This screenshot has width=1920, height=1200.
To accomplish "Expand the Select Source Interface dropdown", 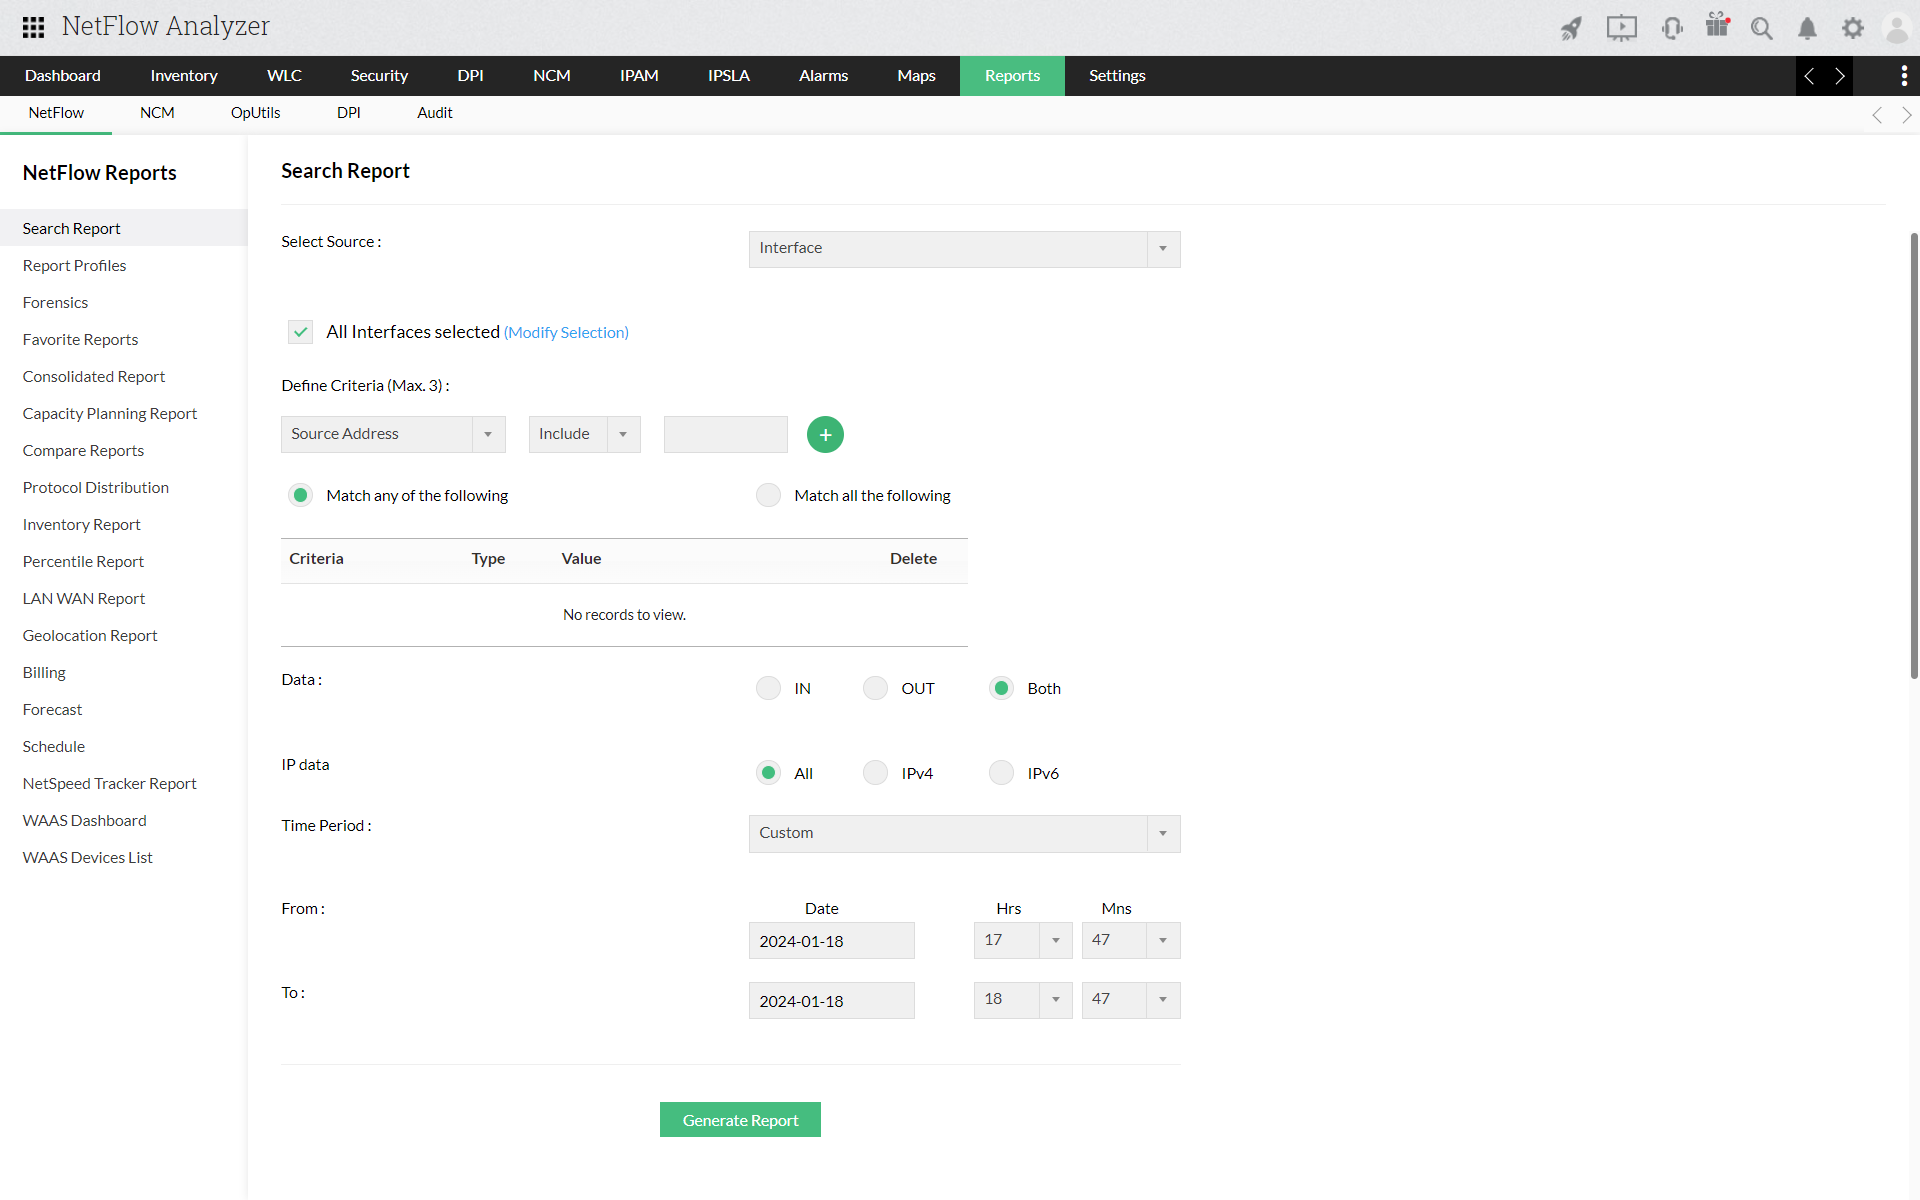I will point(964,249).
